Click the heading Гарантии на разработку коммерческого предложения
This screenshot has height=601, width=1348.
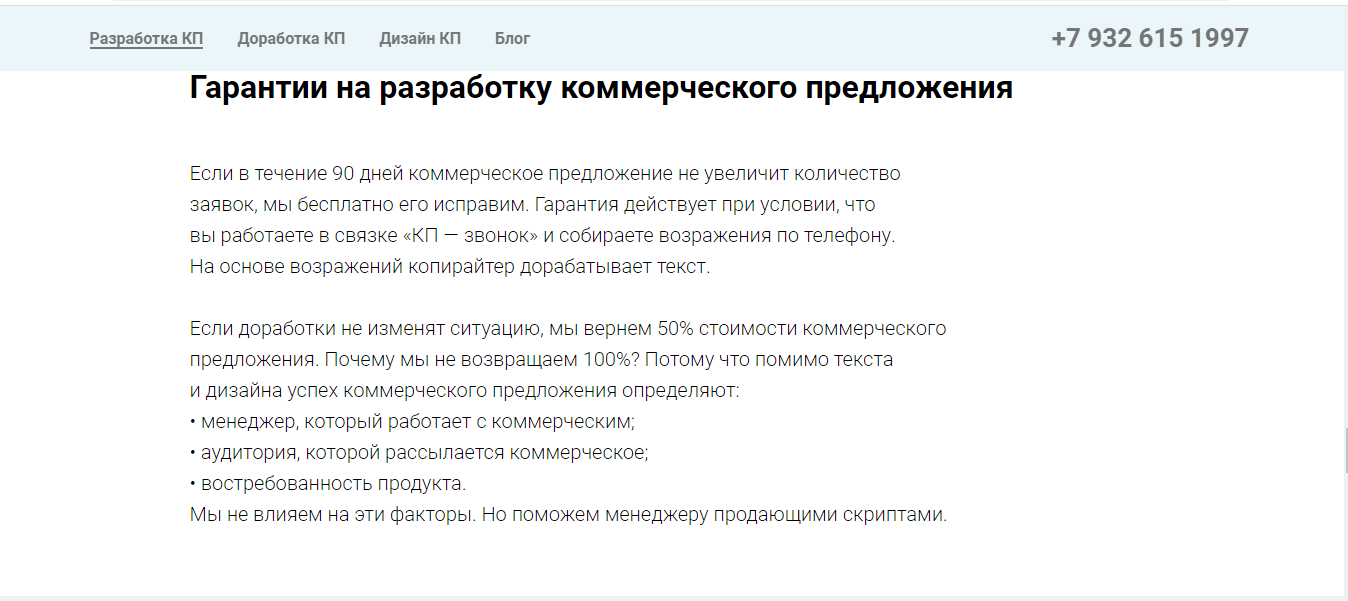coord(599,88)
